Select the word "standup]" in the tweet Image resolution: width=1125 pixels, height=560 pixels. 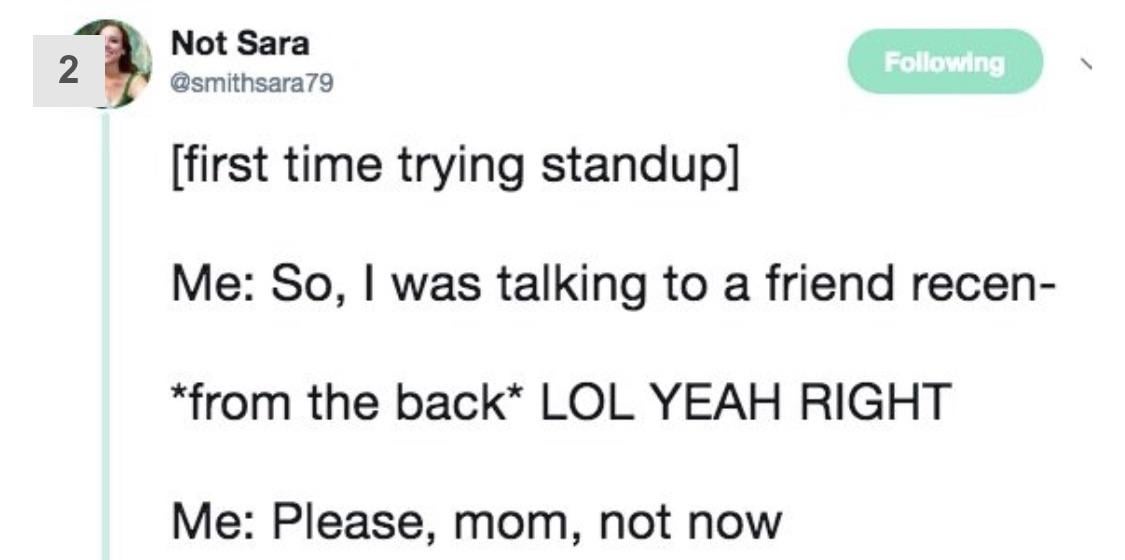pyautogui.click(x=640, y=167)
